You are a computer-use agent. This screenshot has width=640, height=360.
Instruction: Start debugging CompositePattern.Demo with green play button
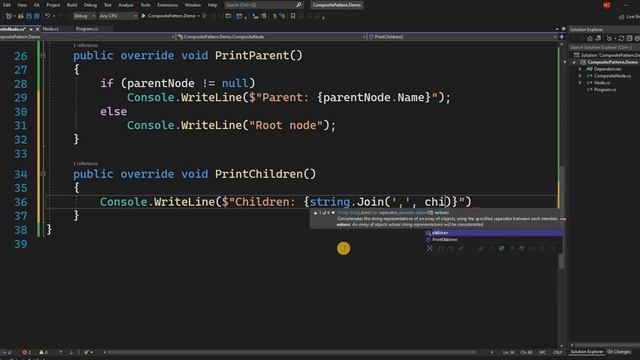coord(169,16)
